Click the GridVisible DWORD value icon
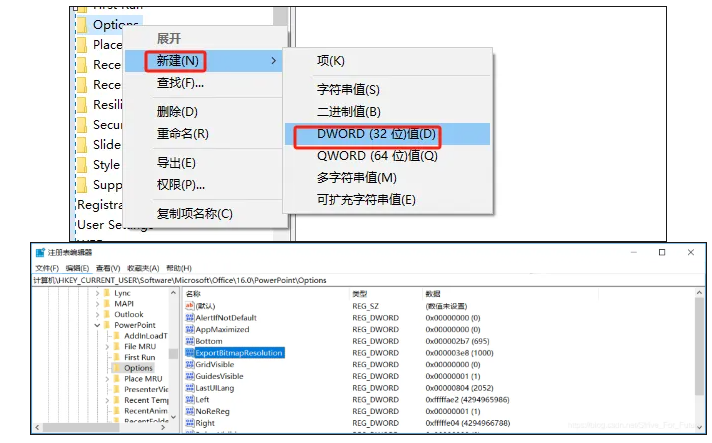 pyautogui.click(x=190, y=364)
